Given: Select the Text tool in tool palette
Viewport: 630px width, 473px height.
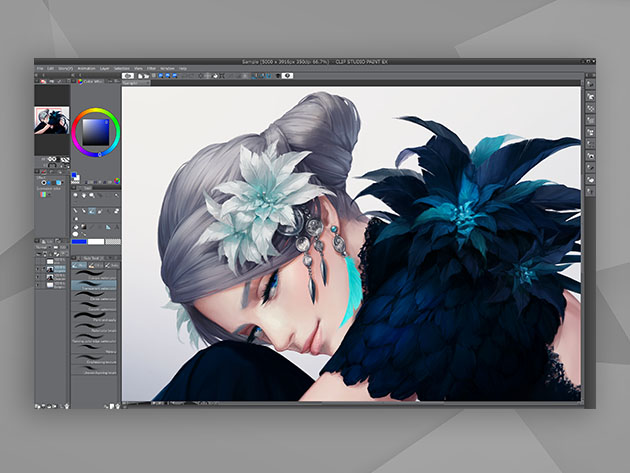Looking at the screenshot, I should 117,227.
